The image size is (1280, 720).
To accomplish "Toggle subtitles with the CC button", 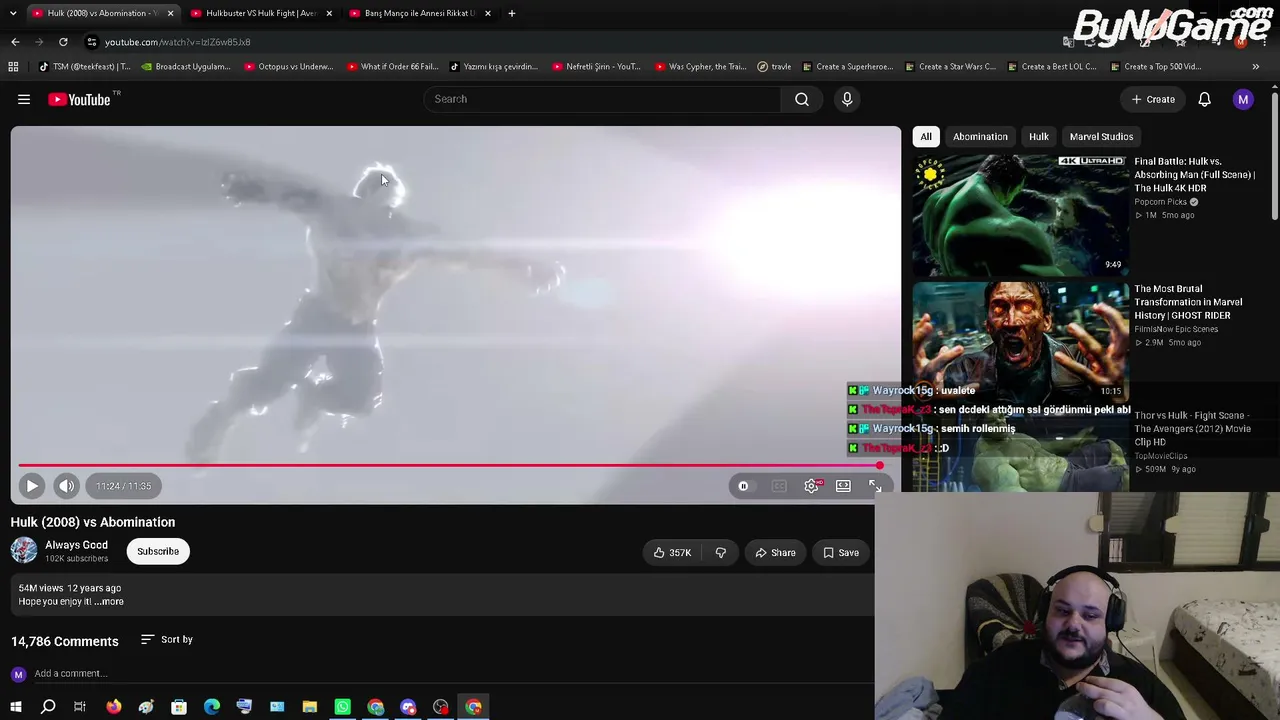I will tap(779, 486).
